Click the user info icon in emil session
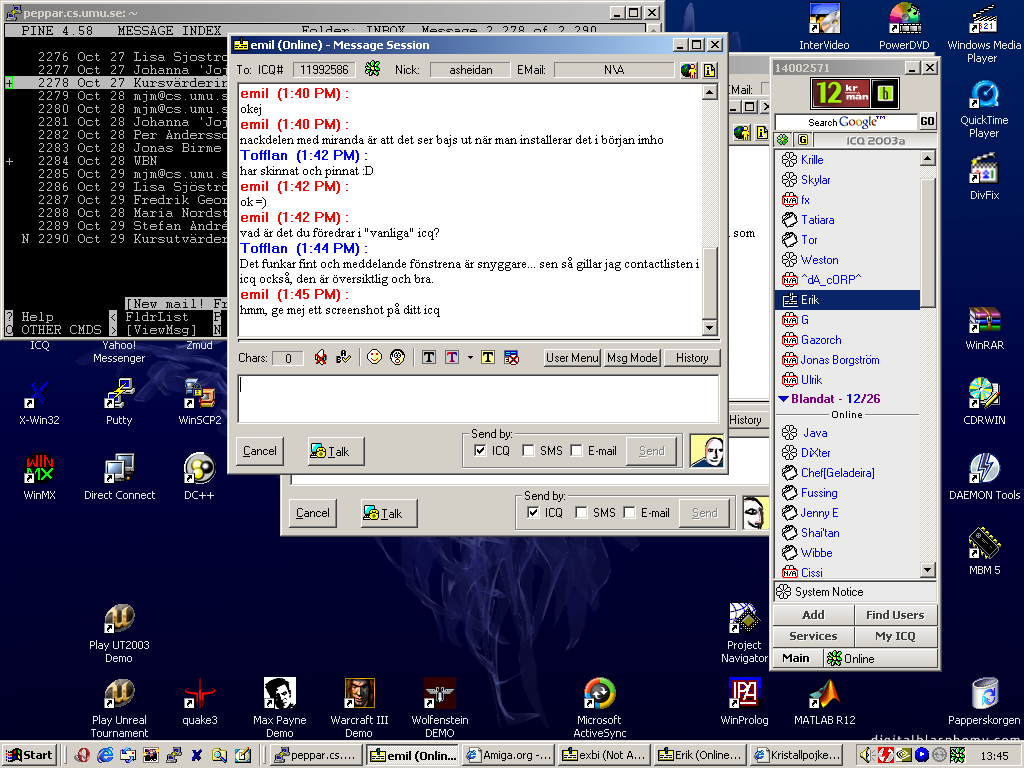 (688, 70)
